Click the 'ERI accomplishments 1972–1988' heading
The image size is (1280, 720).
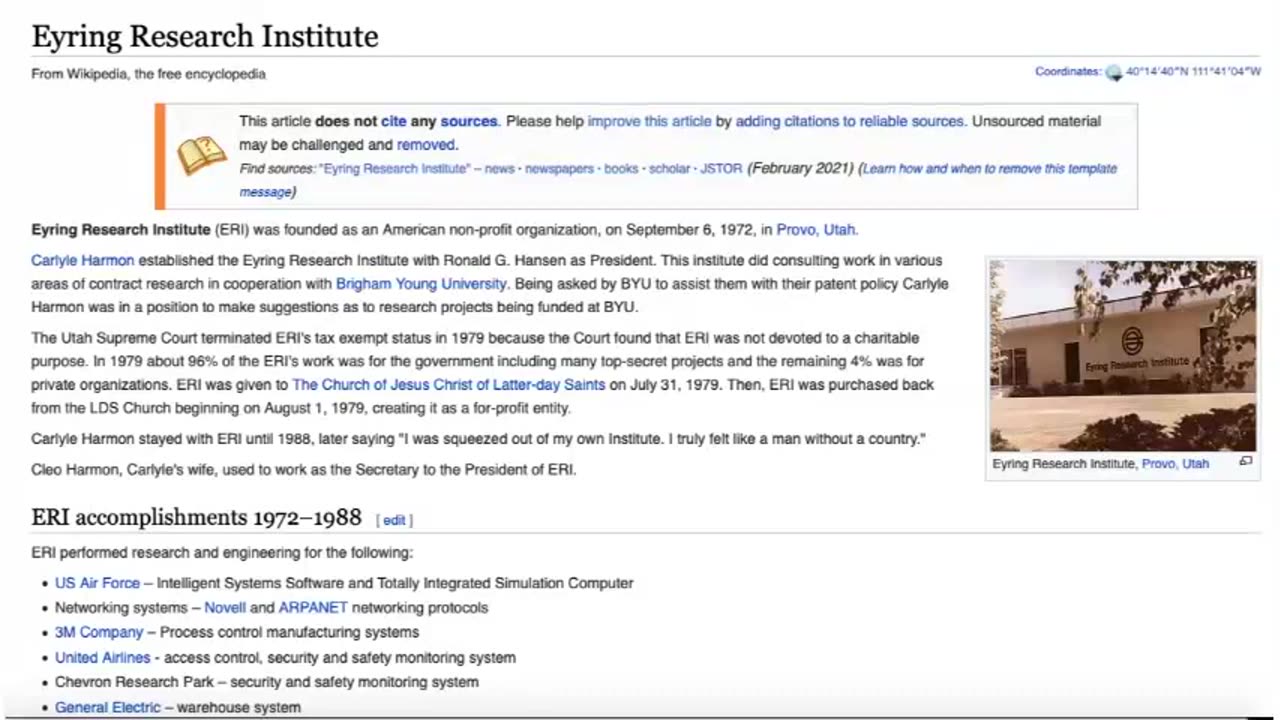[x=196, y=517]
